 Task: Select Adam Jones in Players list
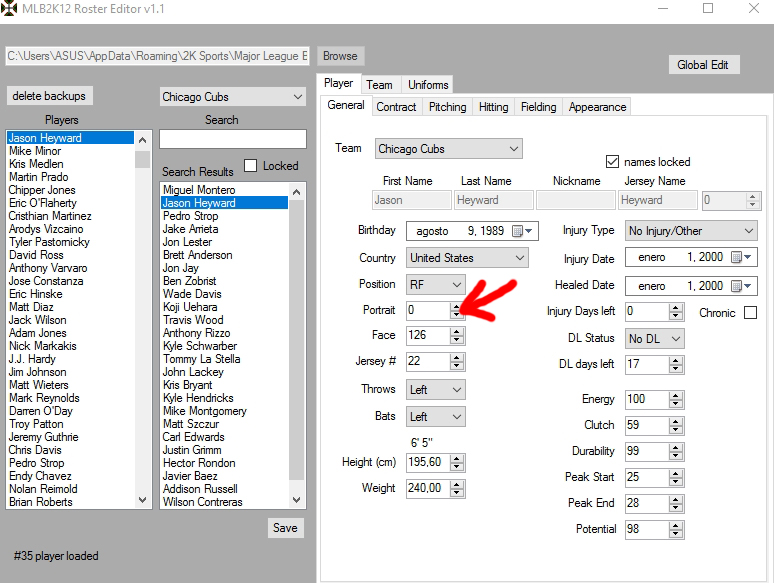[x=38, y=333]
